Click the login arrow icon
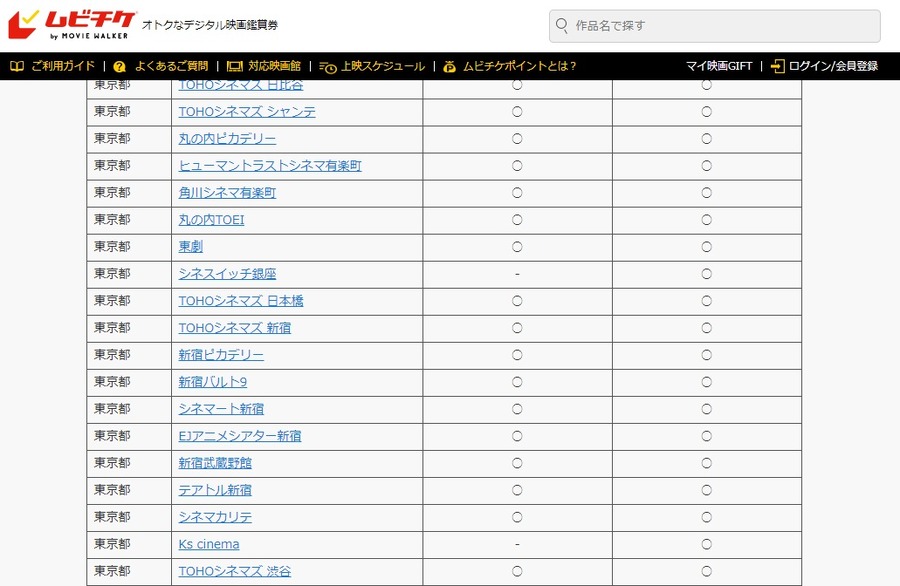Screen dimensions: 900x586 [777, 67]
